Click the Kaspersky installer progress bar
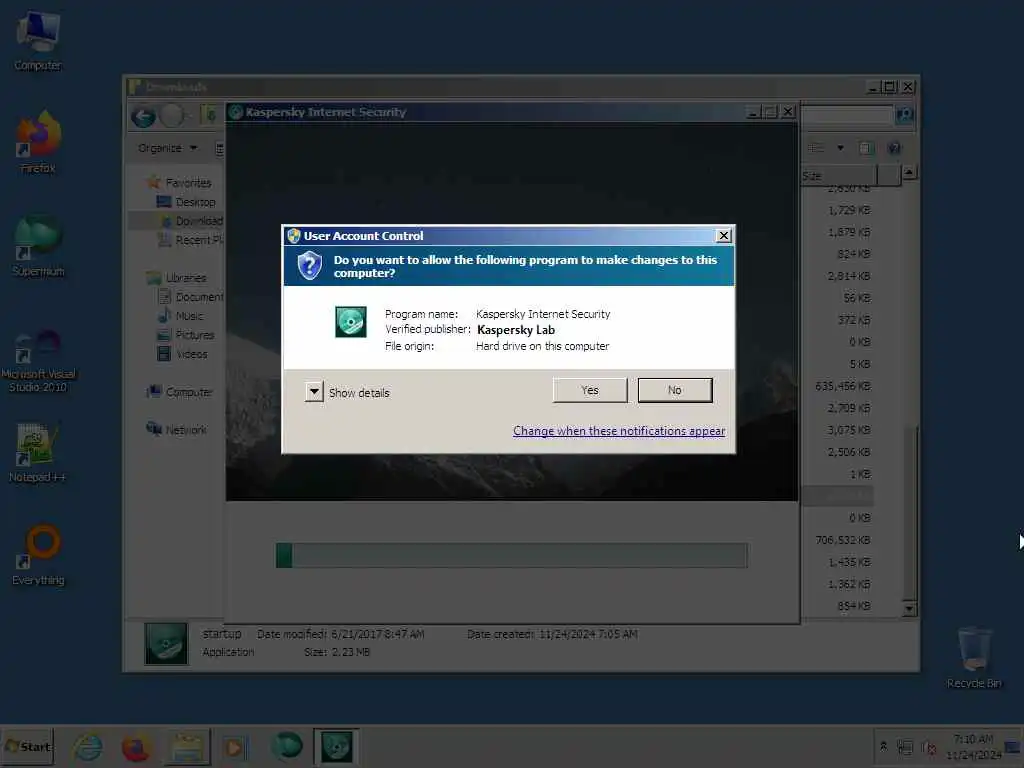The width and height of the screenshot is (1024, 768). (x=512, y=555)
